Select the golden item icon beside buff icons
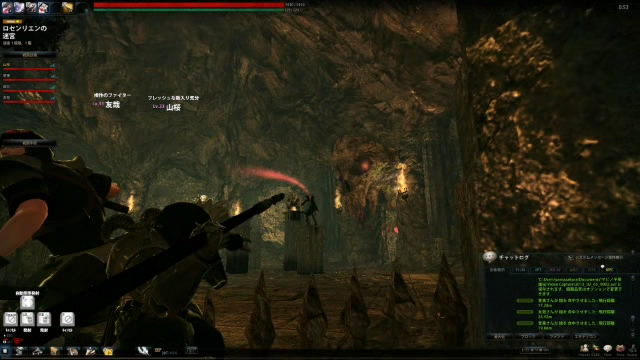 click(x=67, y=7)
